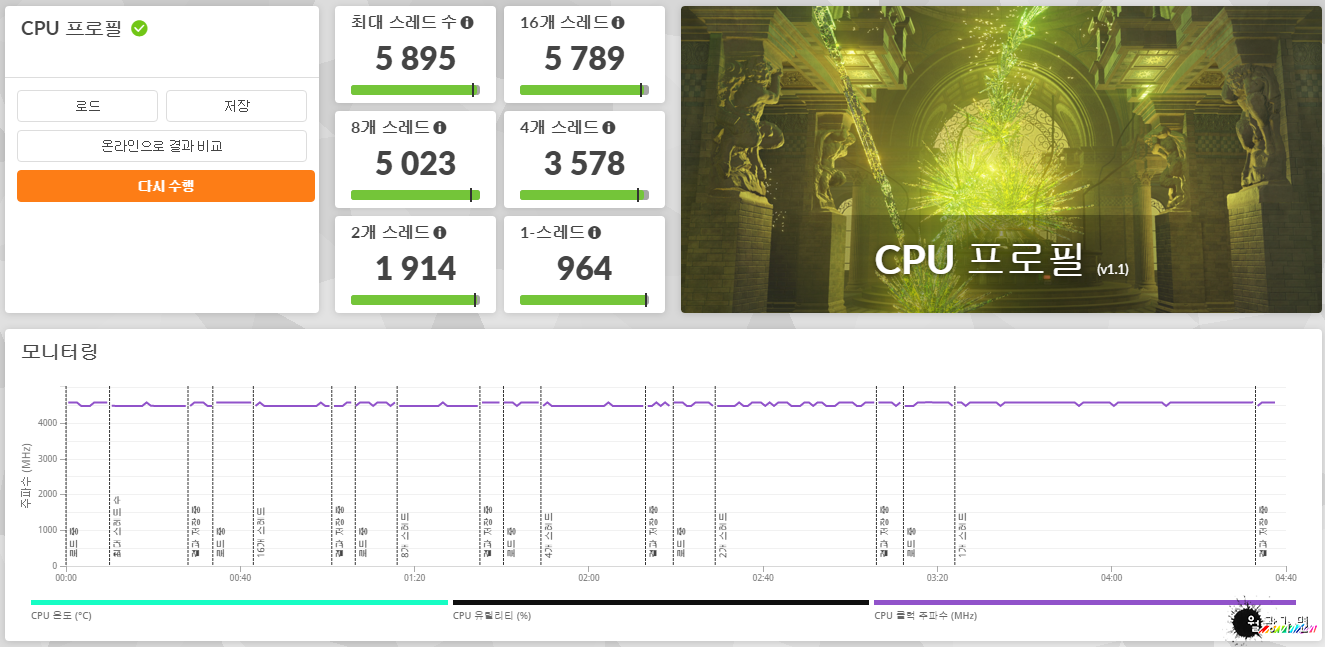Click the score 5 023
This screenshot has height=647, width=1325.
415,163
